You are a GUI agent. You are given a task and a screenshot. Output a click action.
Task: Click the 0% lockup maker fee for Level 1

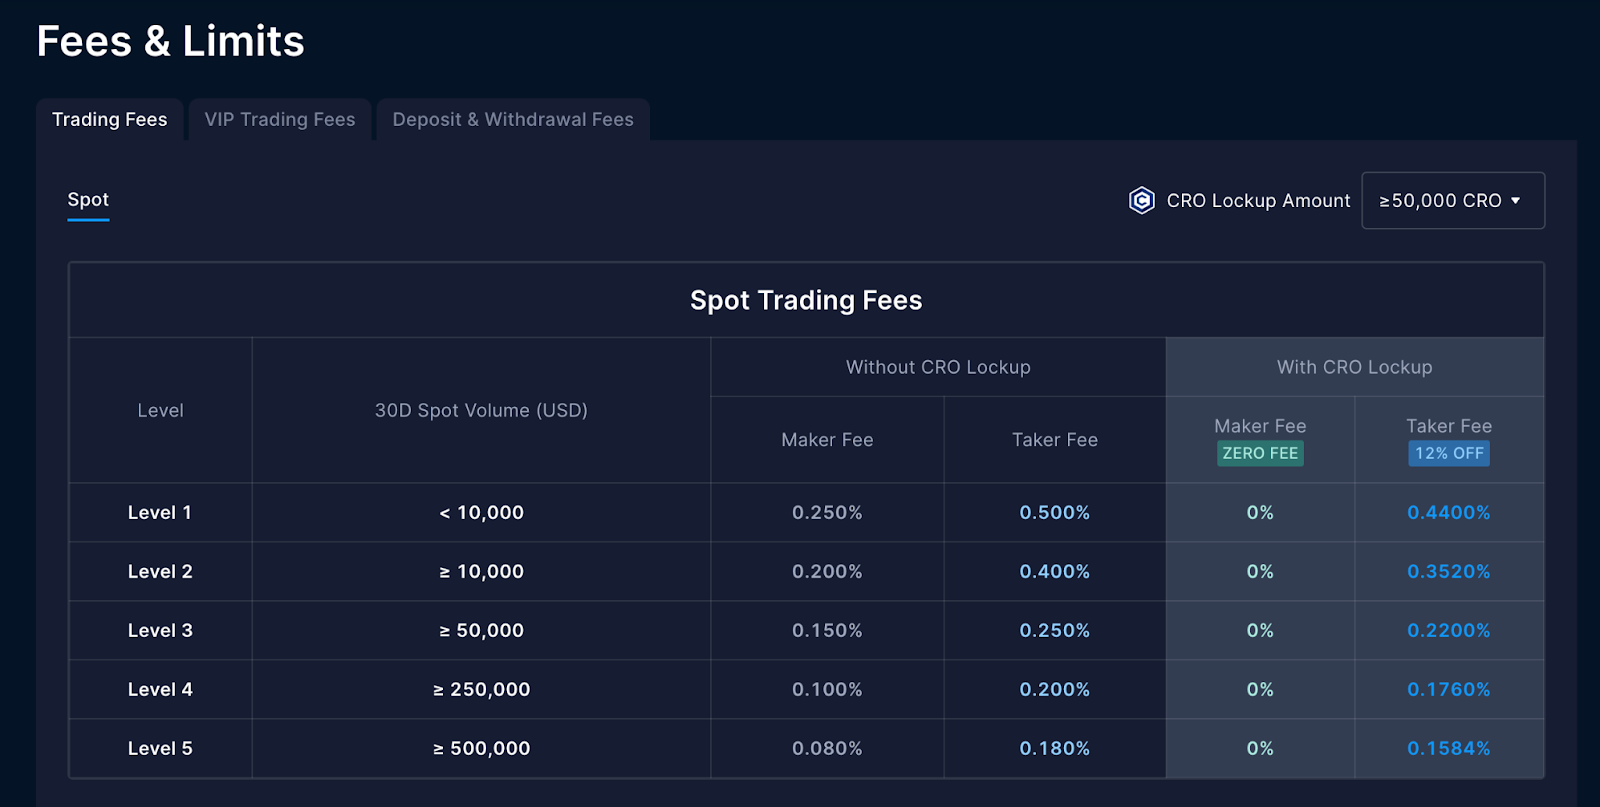[x=1260, y=513]
